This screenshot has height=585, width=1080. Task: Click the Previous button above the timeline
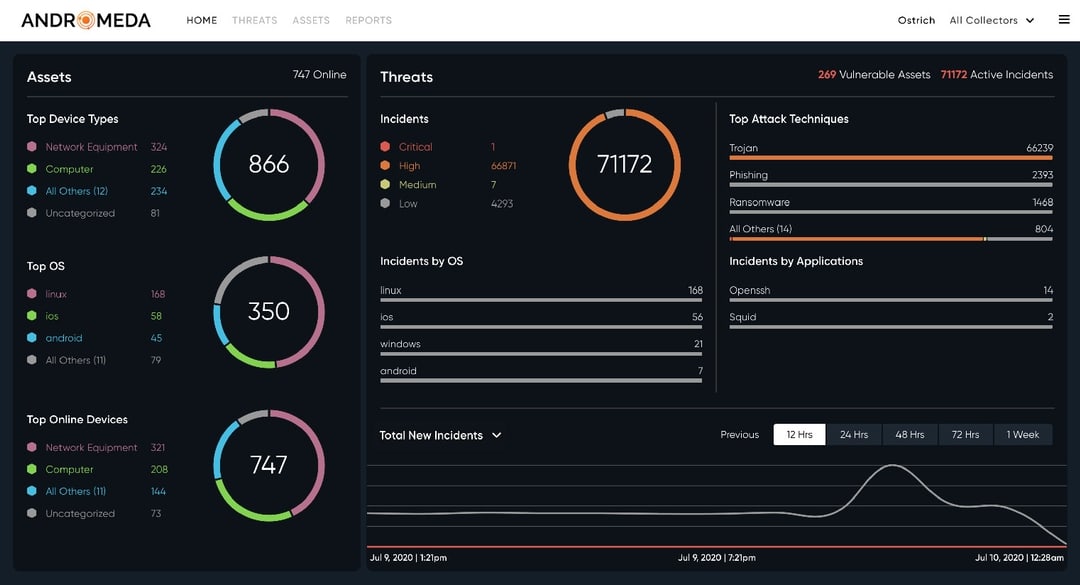(x=739, y=434)
